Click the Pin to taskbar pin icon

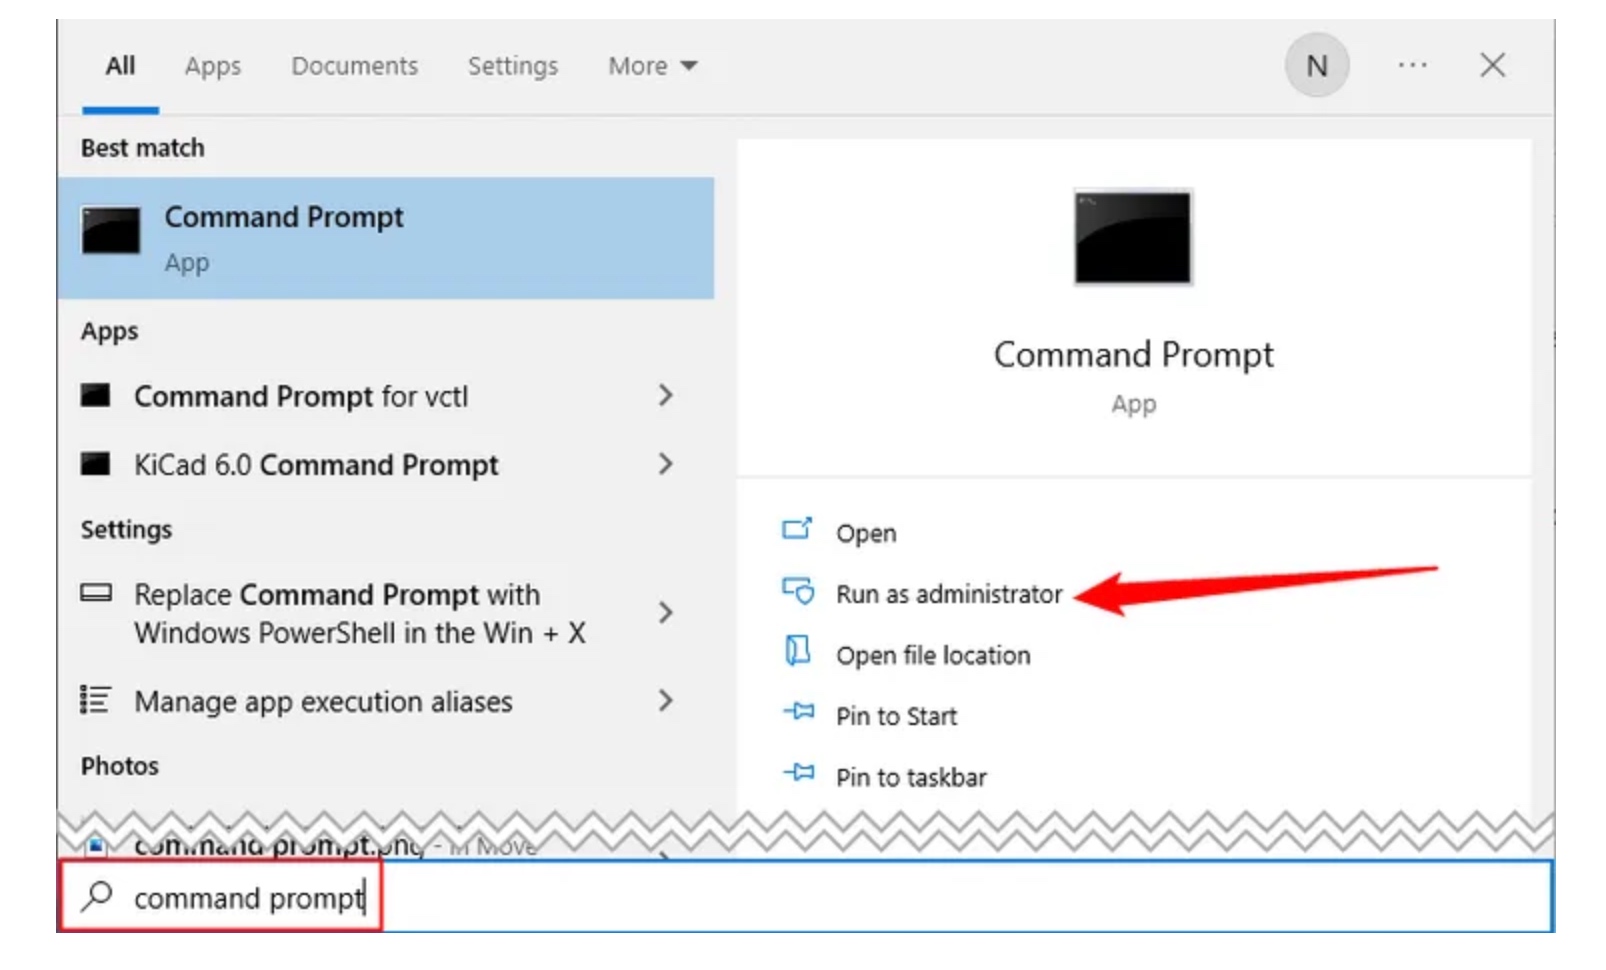[x=798, y=773]
